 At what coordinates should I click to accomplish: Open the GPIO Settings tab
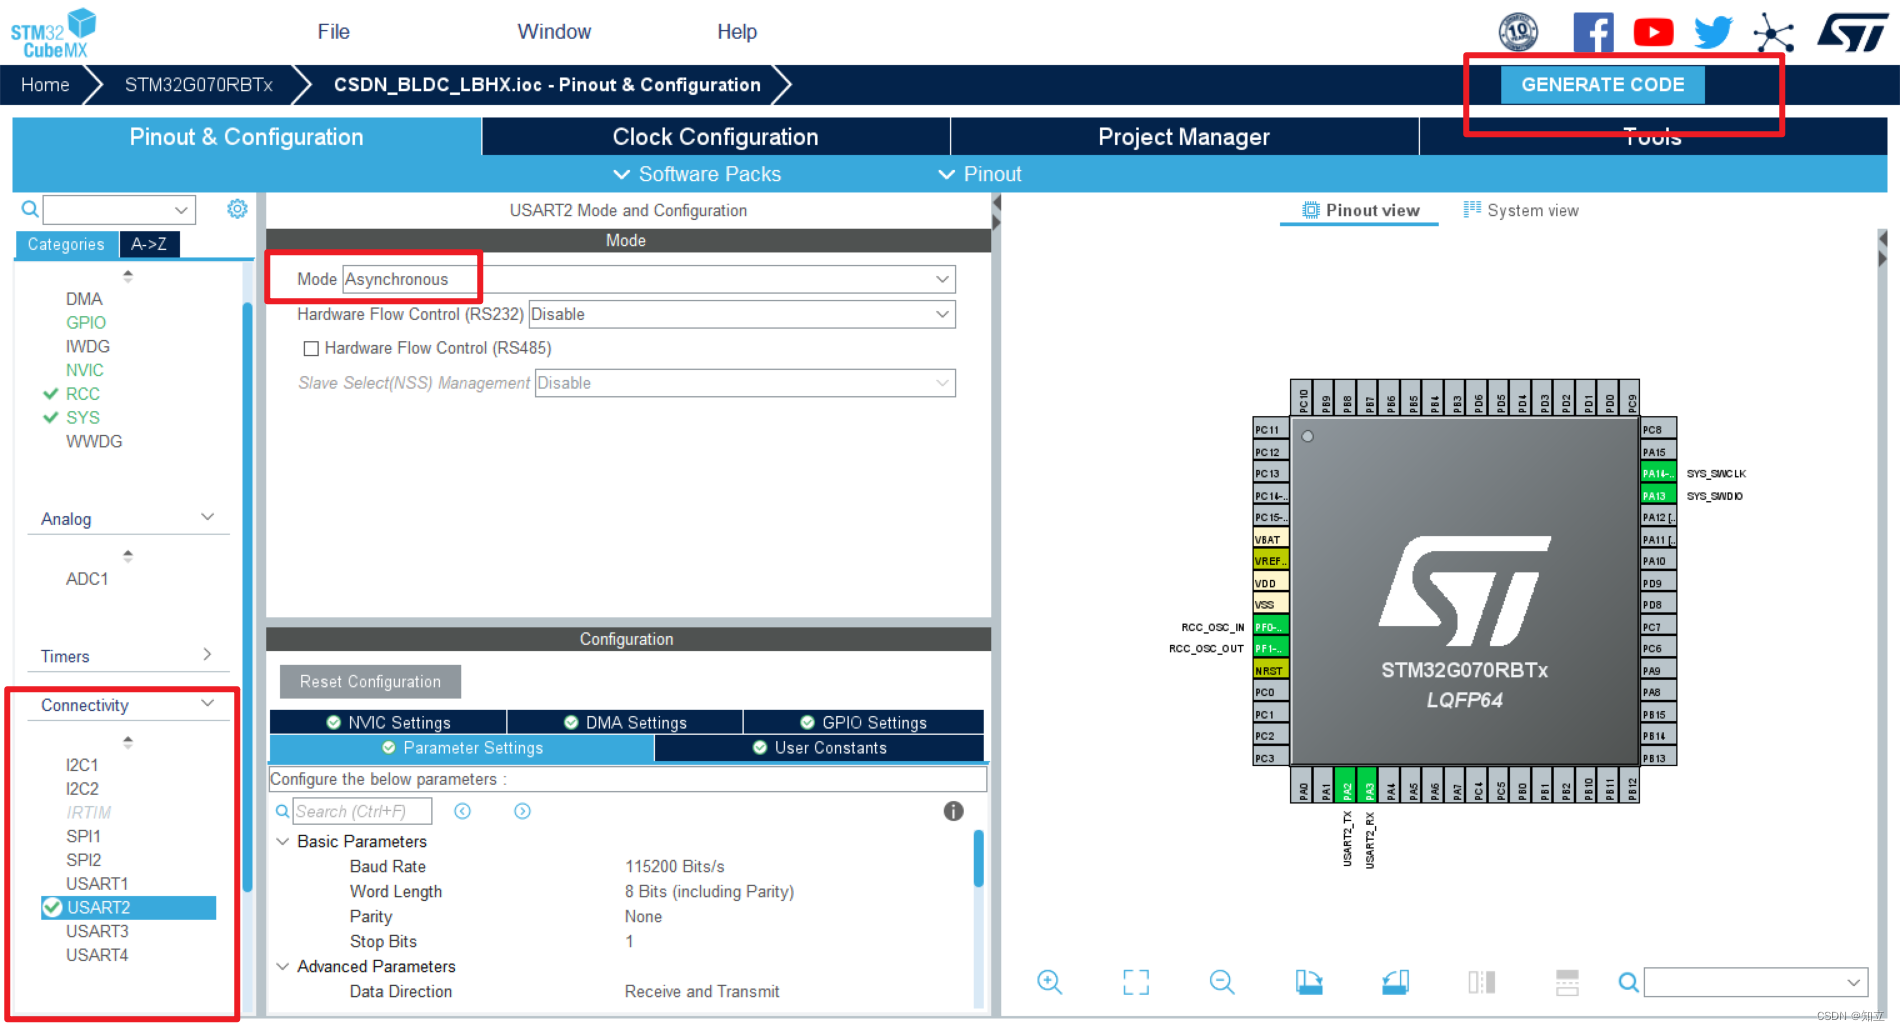pyautogui.click(x=864, y=722)
